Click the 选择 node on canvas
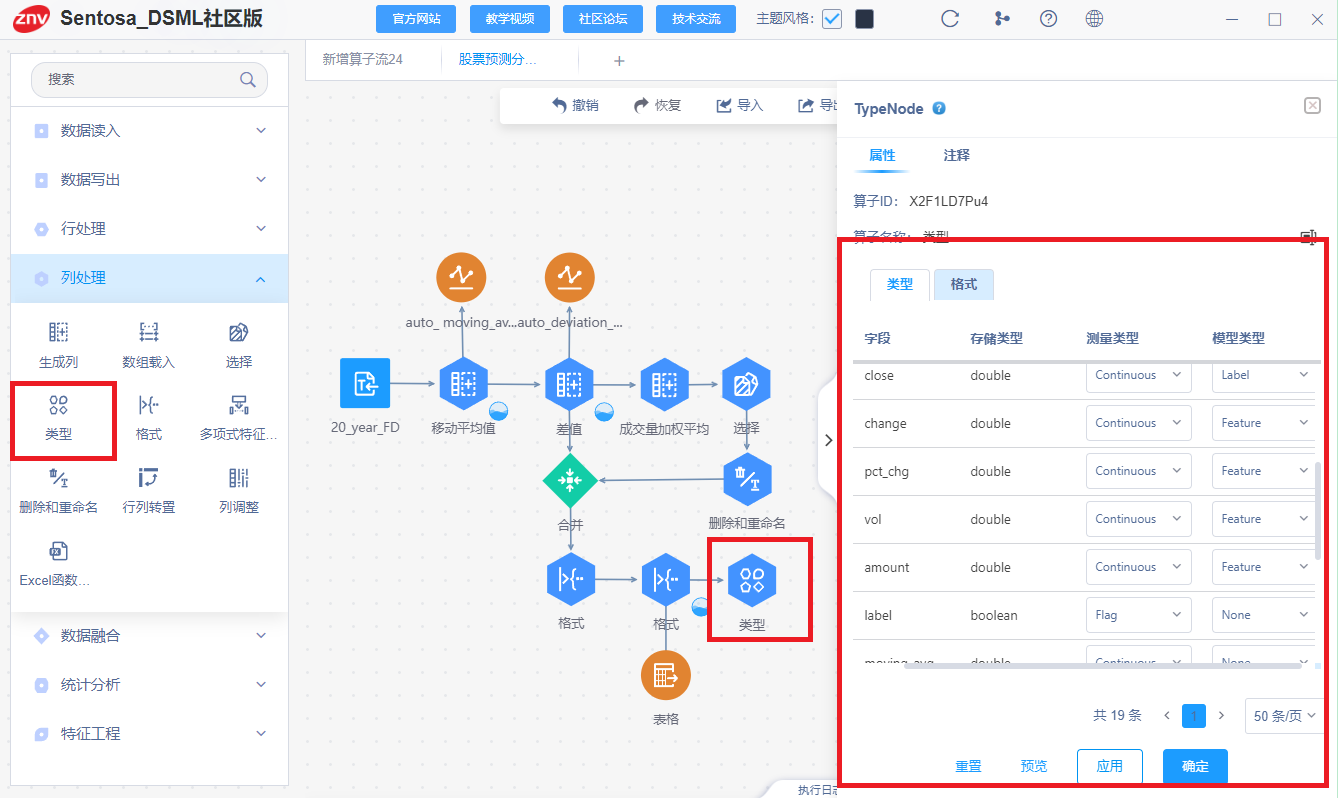1338x798 pixels. tap(746, 383)
